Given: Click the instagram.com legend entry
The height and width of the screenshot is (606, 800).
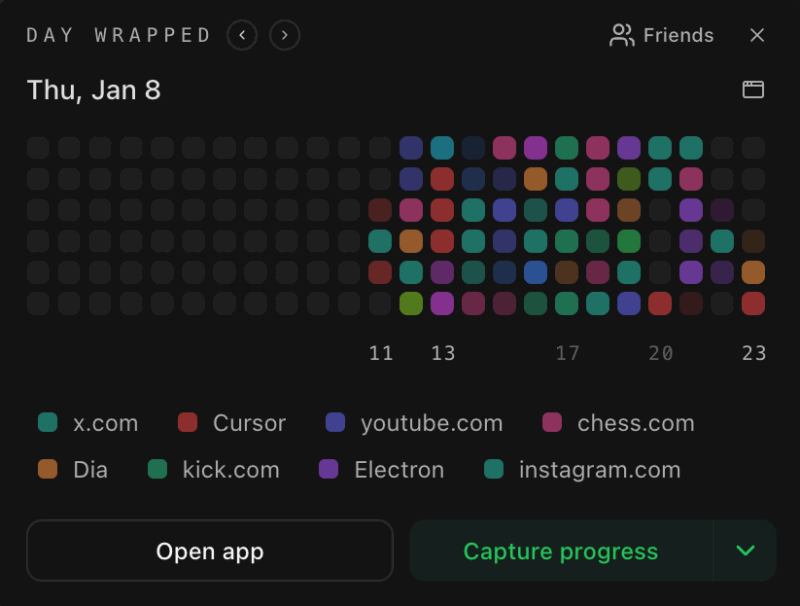Looking at the screenshot, I should point(582,469).
